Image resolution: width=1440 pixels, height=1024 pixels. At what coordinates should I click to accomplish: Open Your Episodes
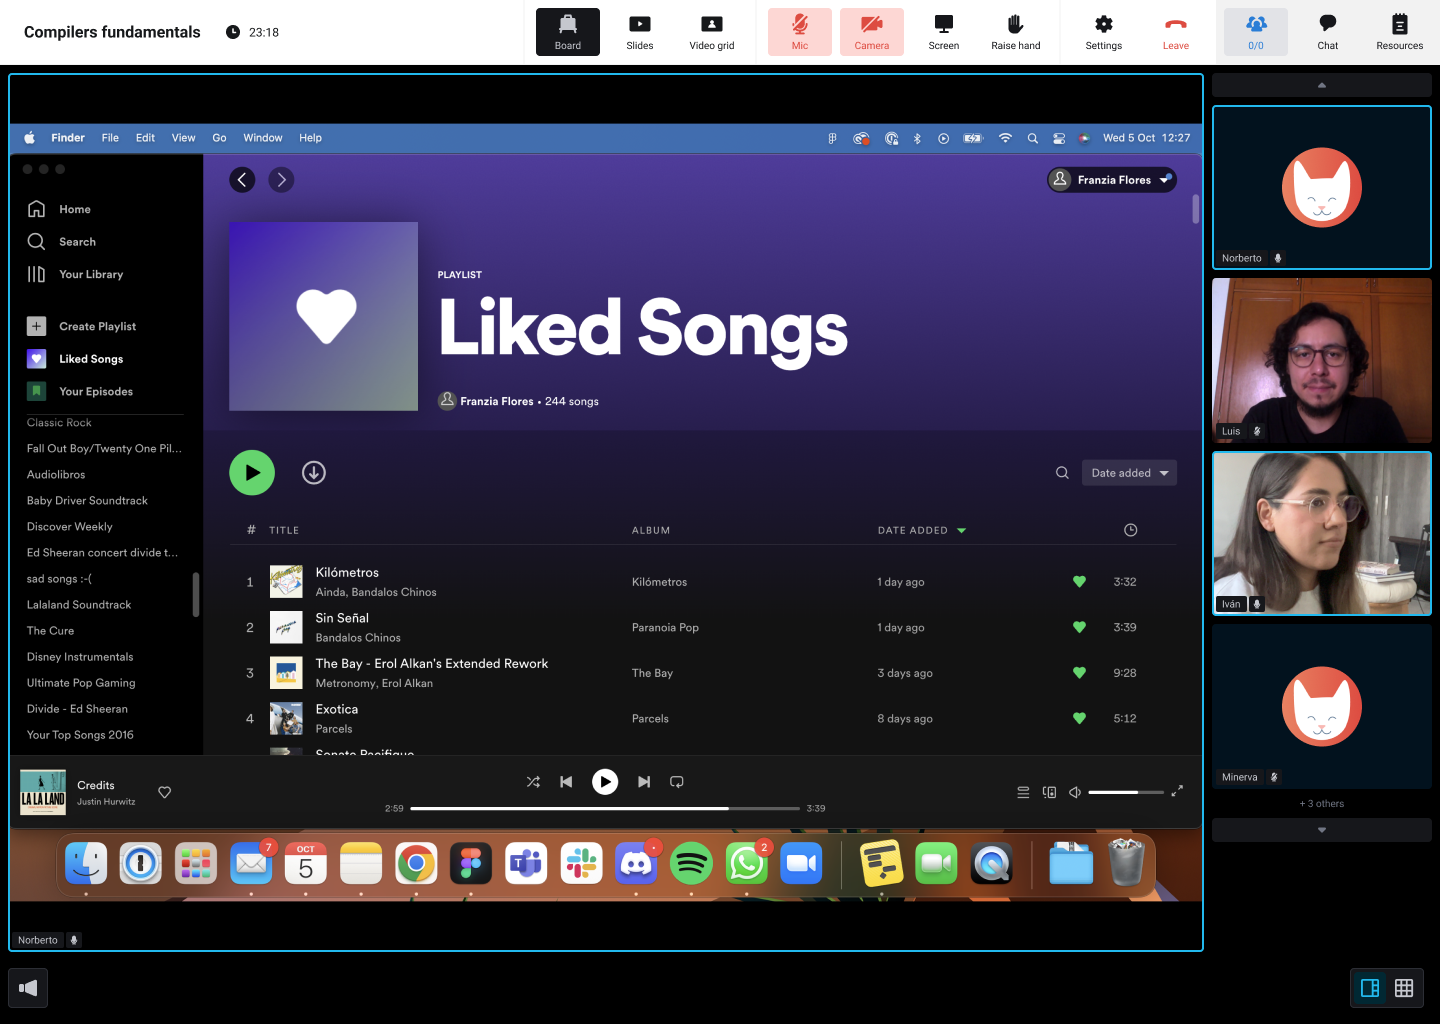[80, 391]
